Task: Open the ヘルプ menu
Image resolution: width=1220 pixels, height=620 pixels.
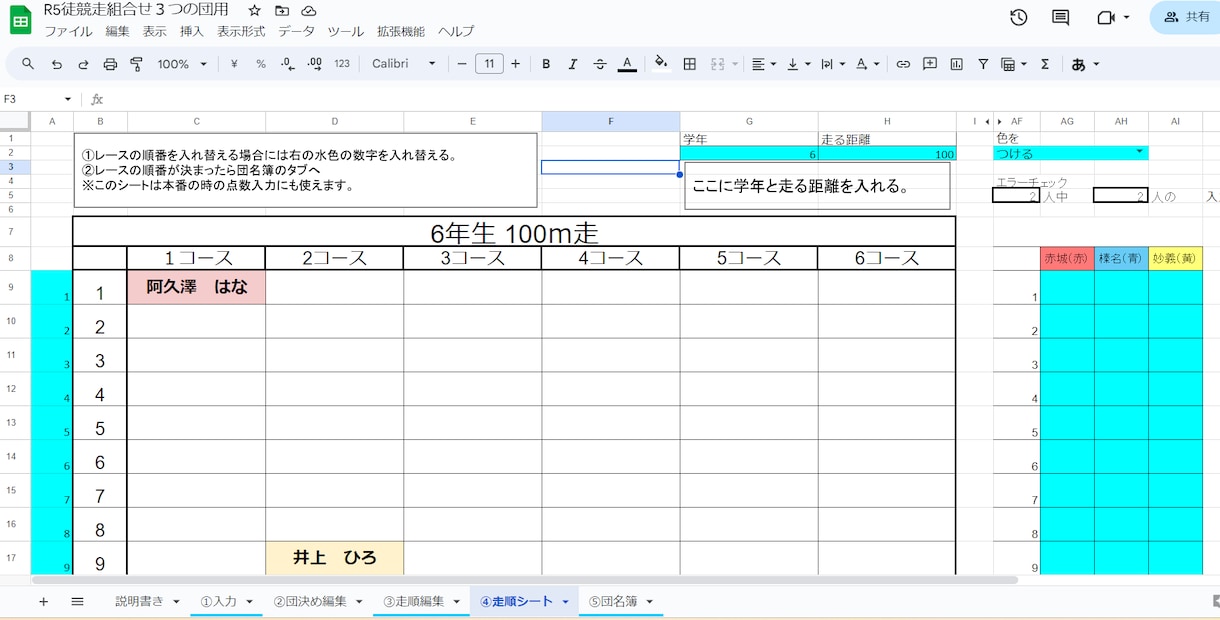Action: click(456, 32)
